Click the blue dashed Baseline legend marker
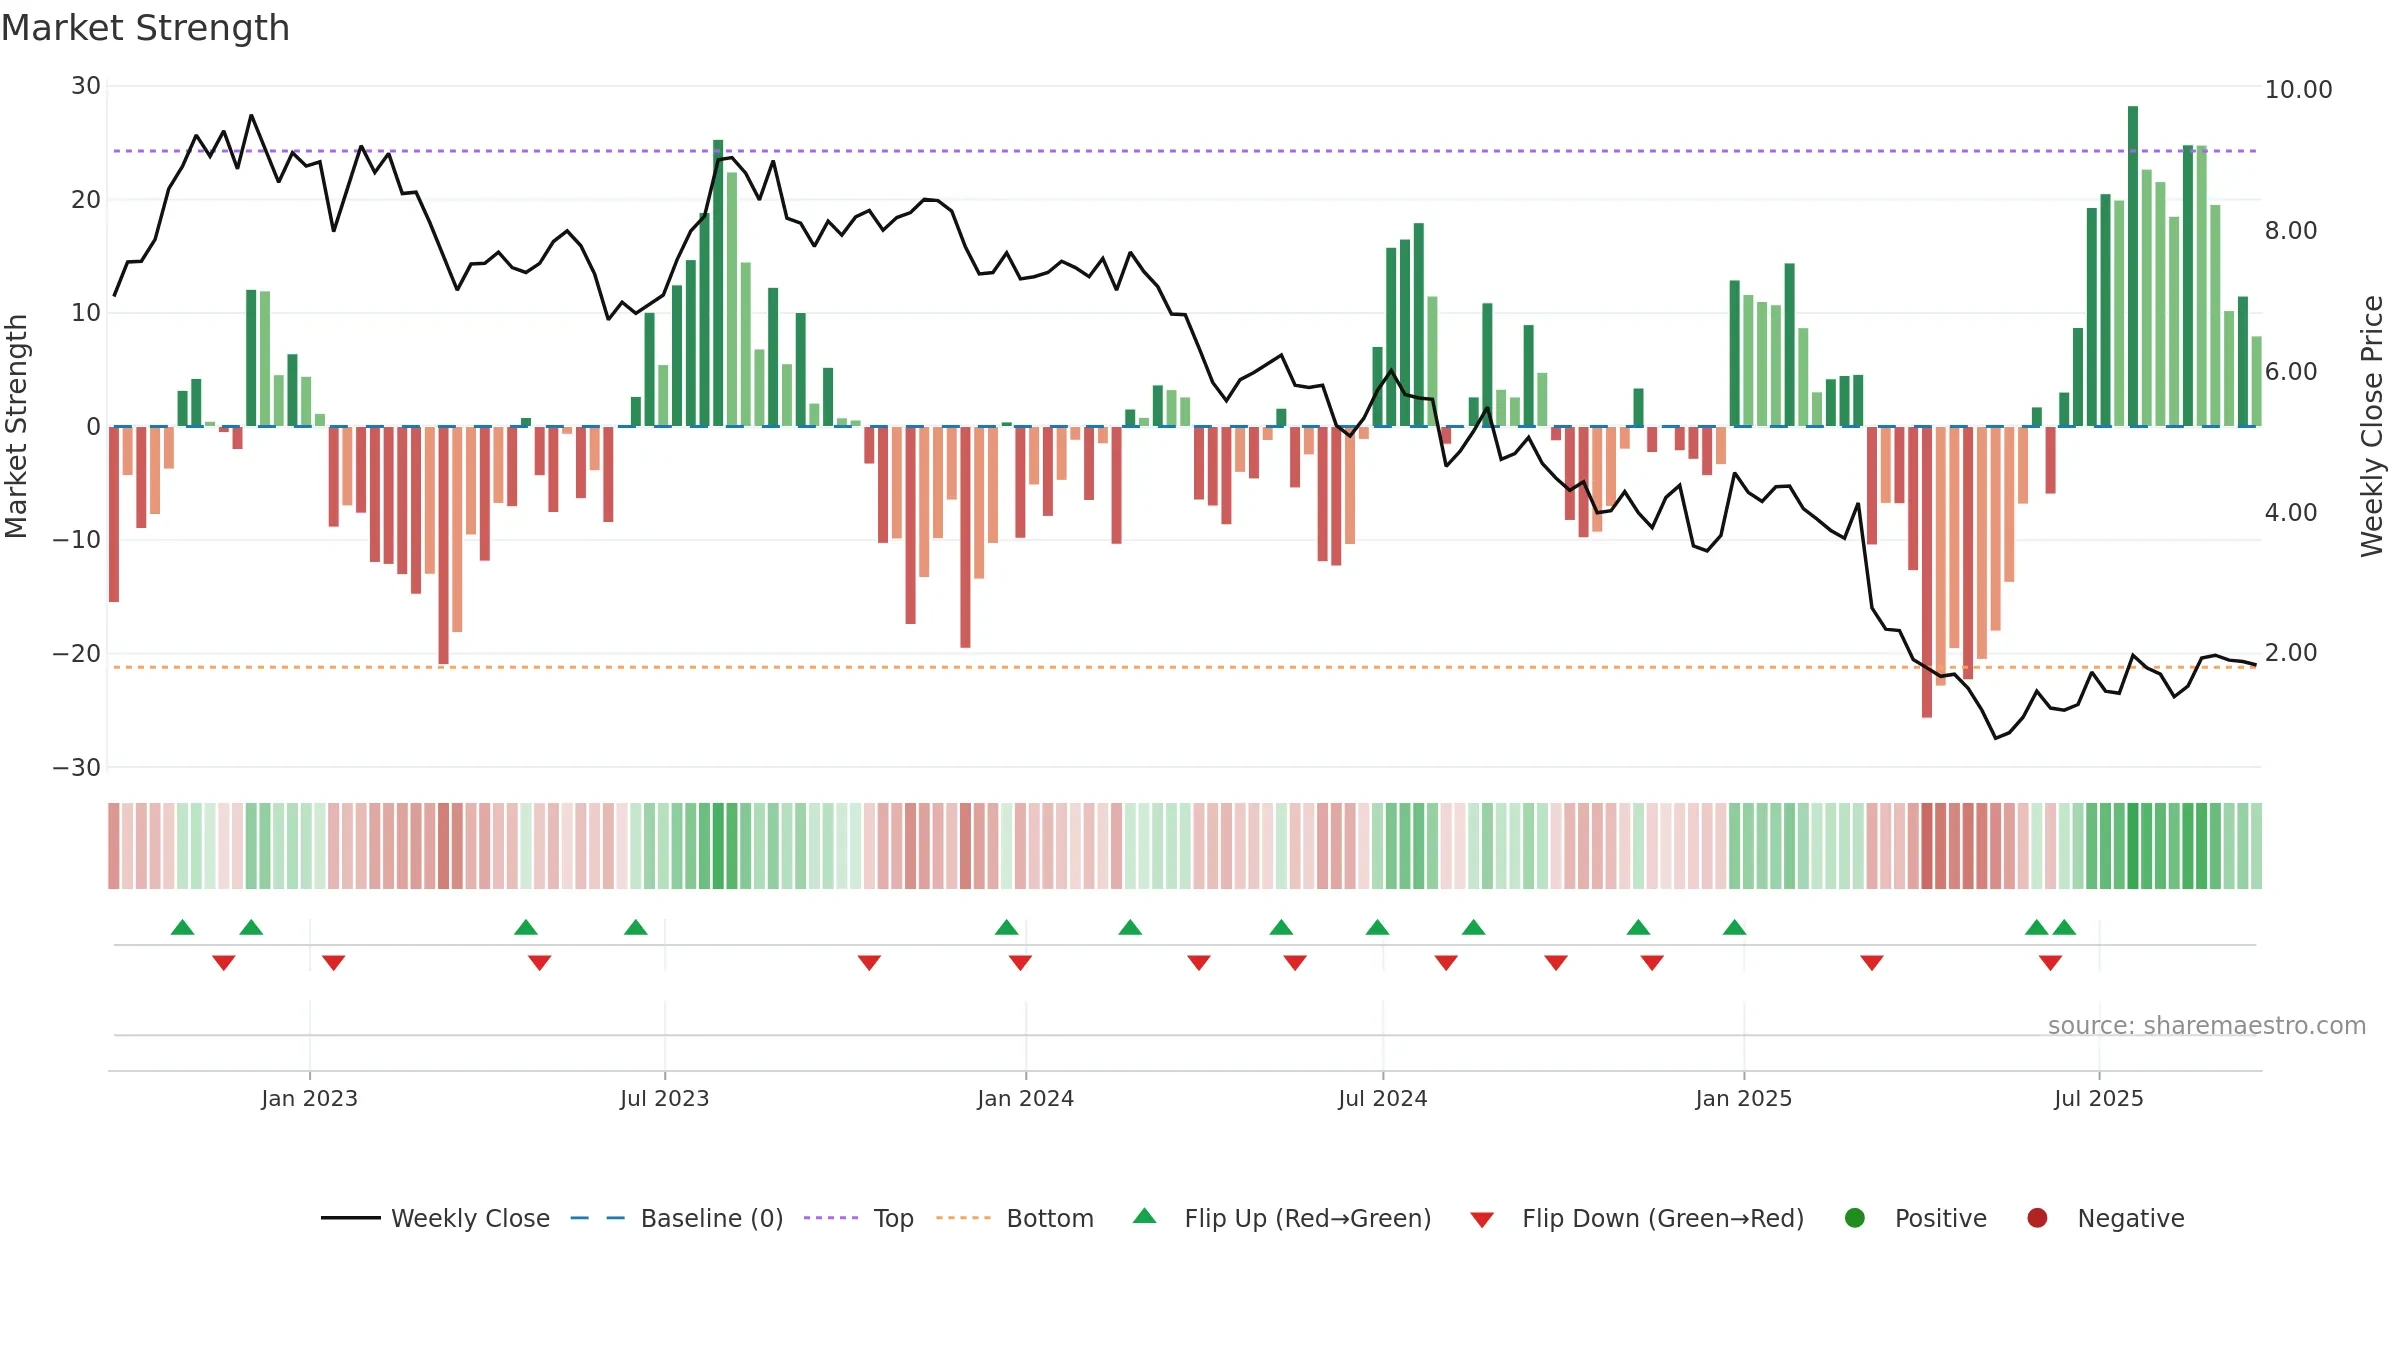Image resolution: width=2400 pixels, height=1350 pixels. [597, 1218]
